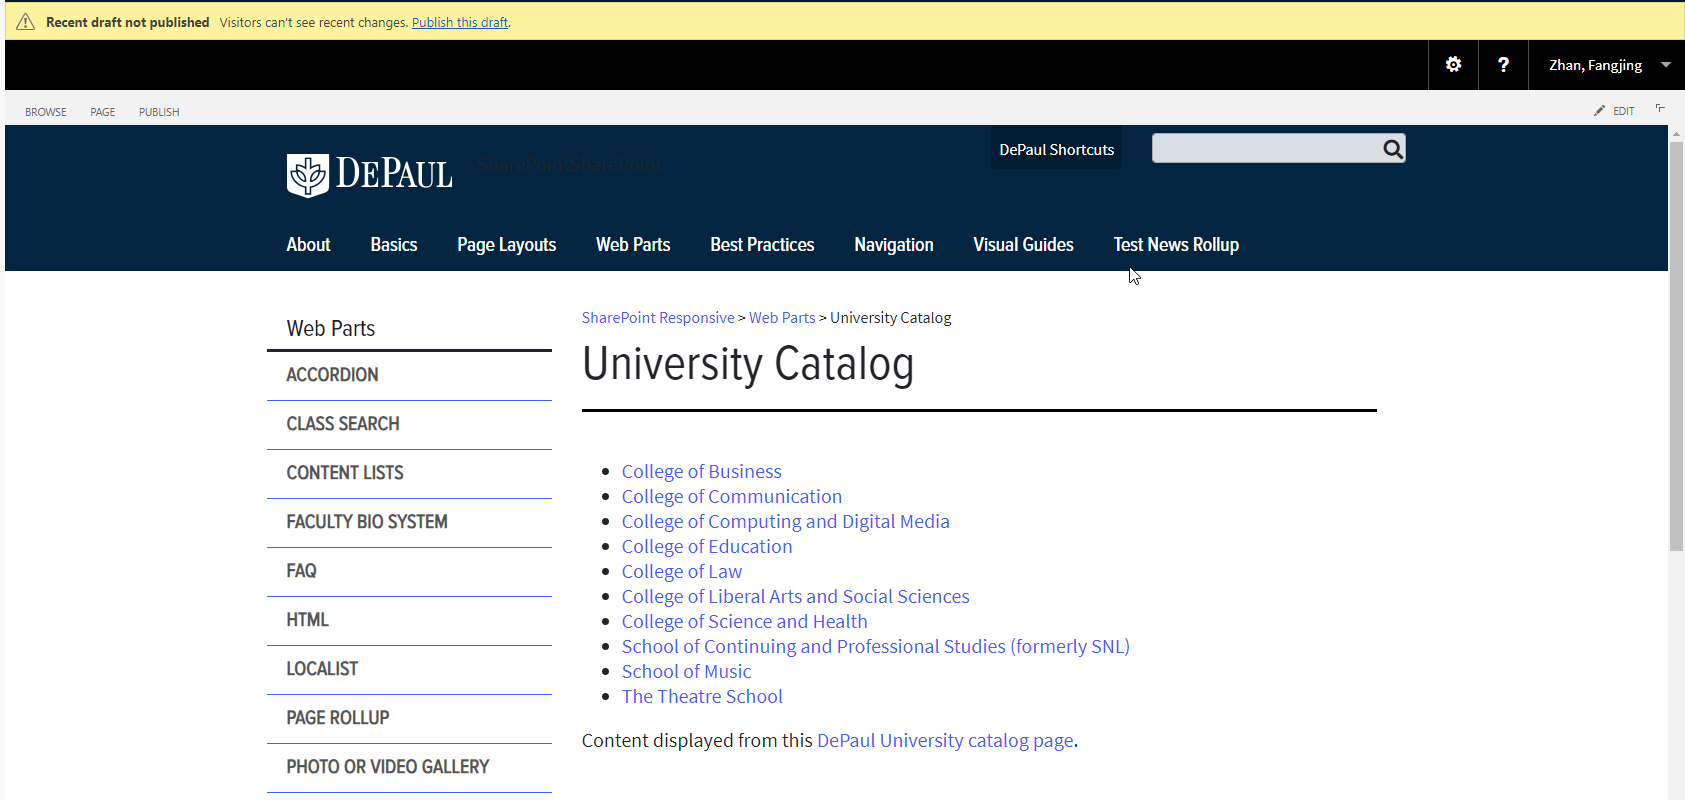Open College of Business link
The image size is (1685, 800).
[x=701, y=472]
